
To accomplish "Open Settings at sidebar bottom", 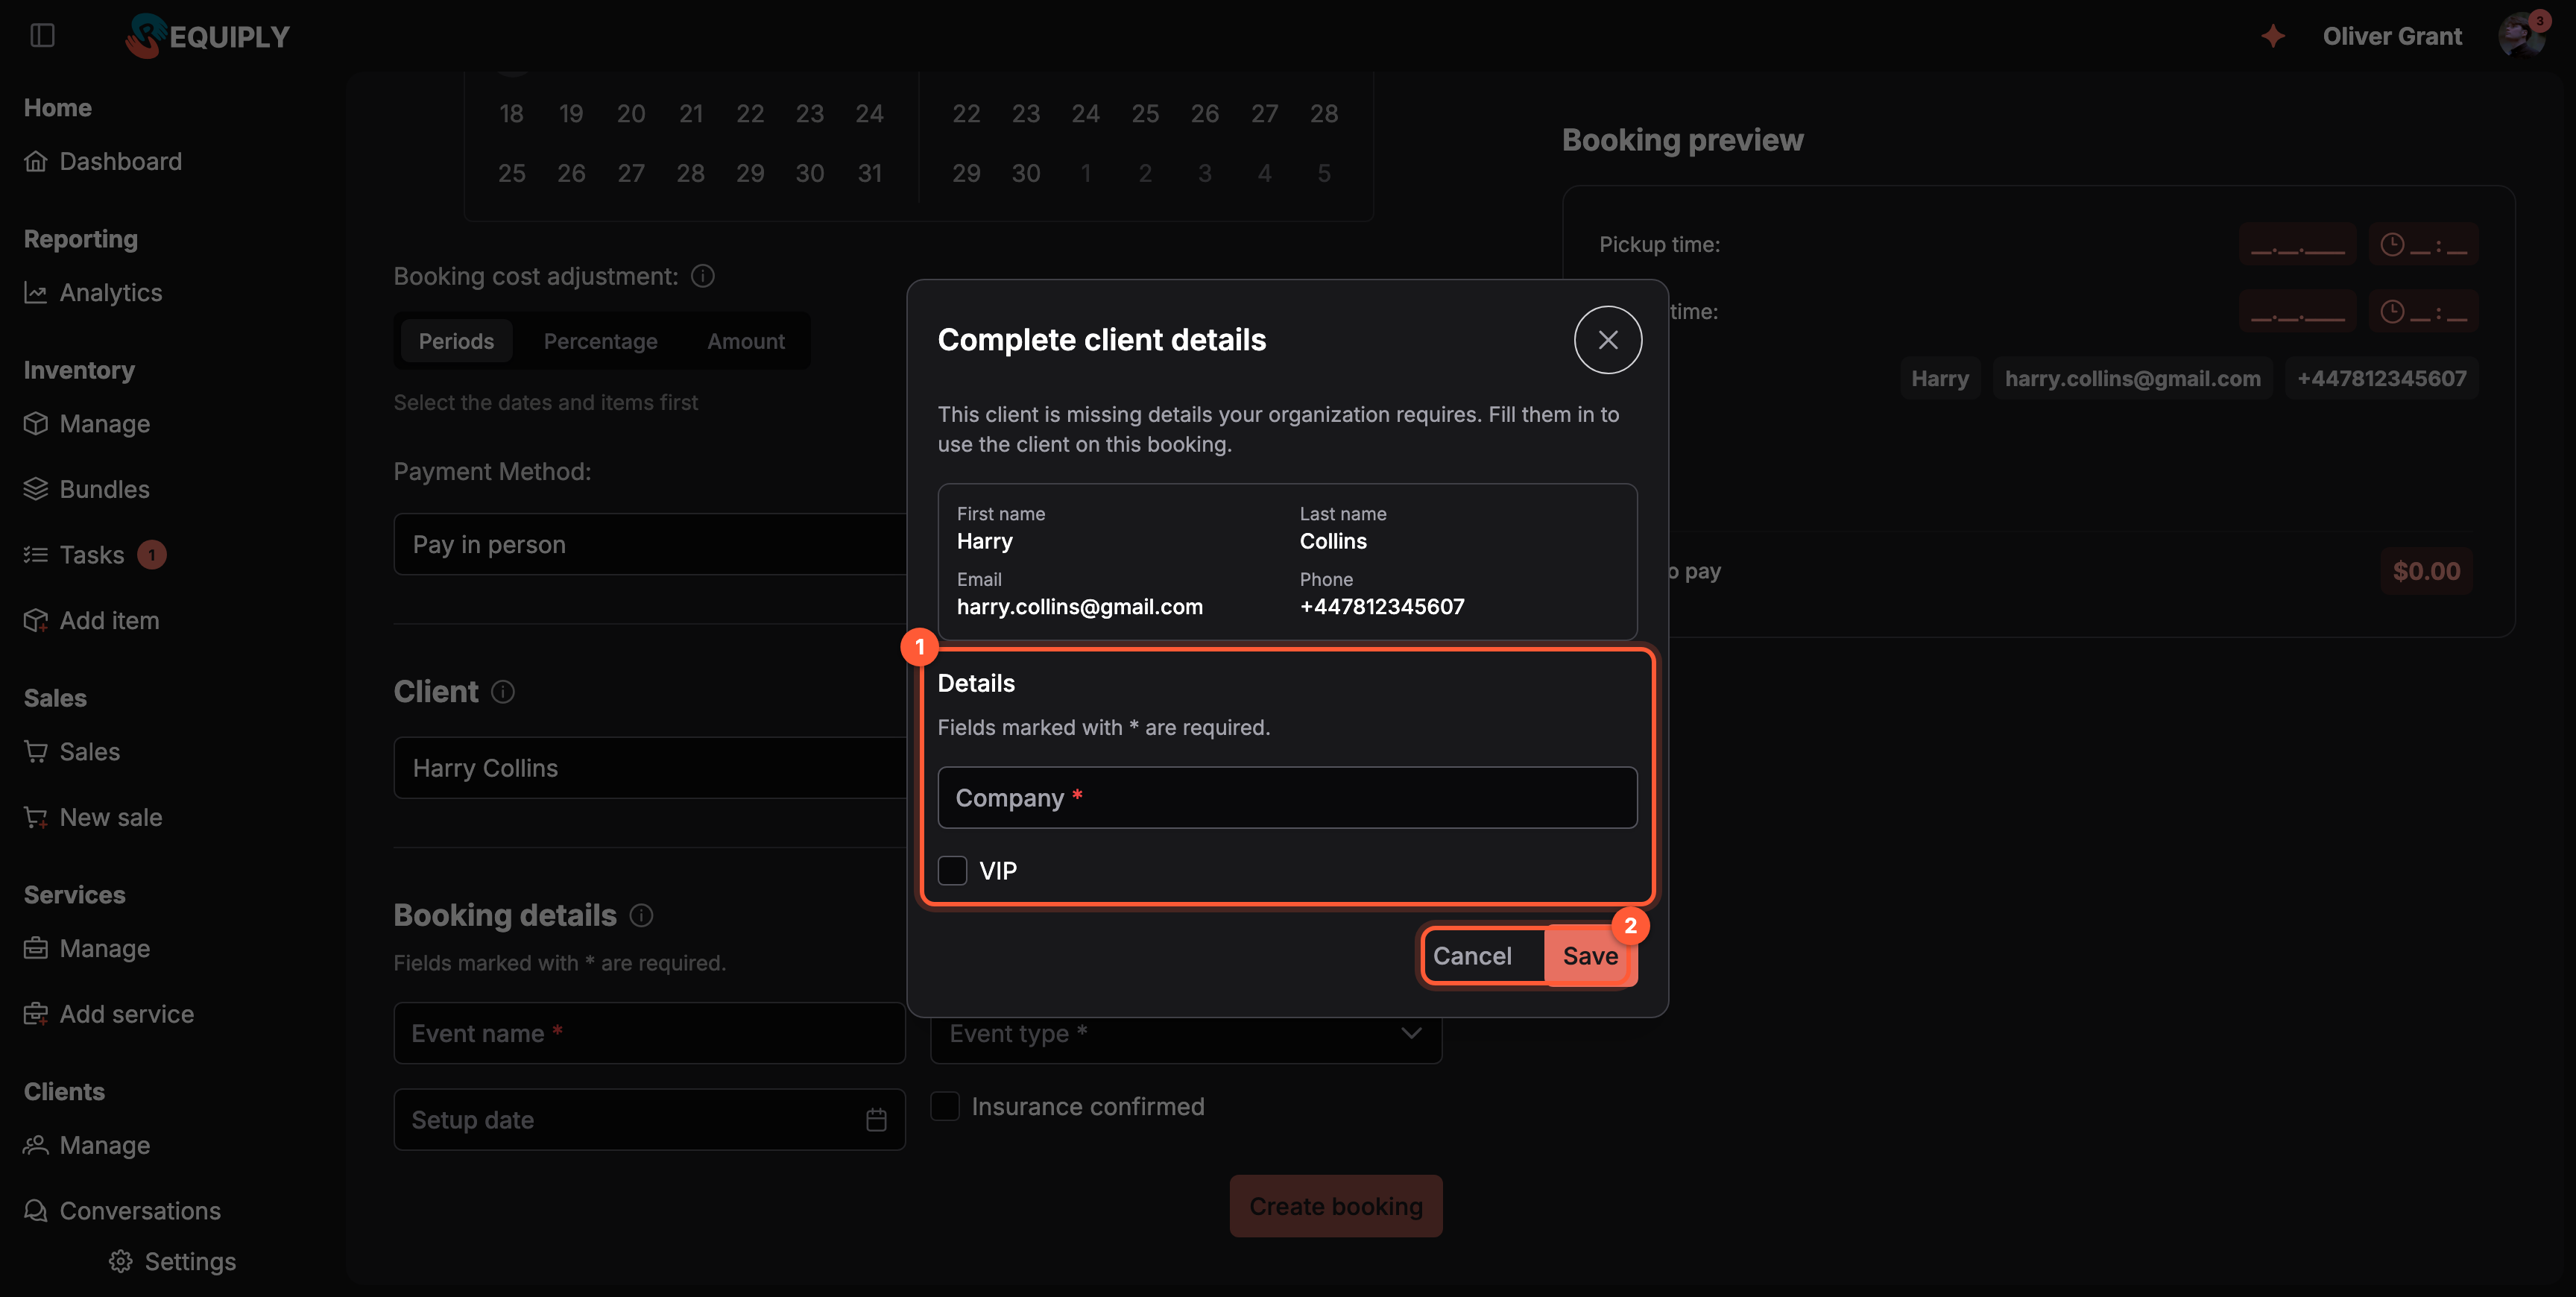I will point(173,1262).
